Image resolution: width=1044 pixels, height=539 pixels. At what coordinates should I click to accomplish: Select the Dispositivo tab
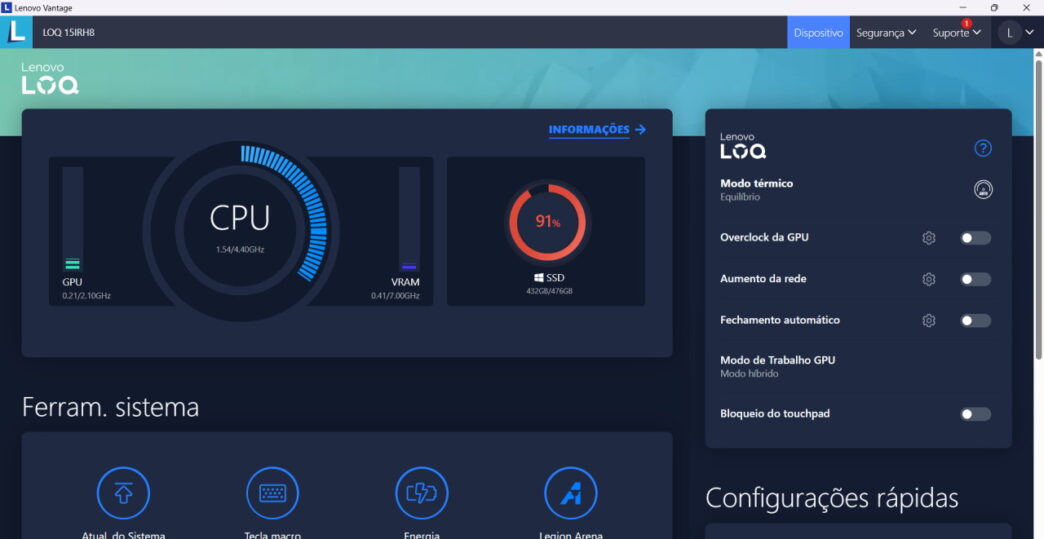tap(818, 33)
